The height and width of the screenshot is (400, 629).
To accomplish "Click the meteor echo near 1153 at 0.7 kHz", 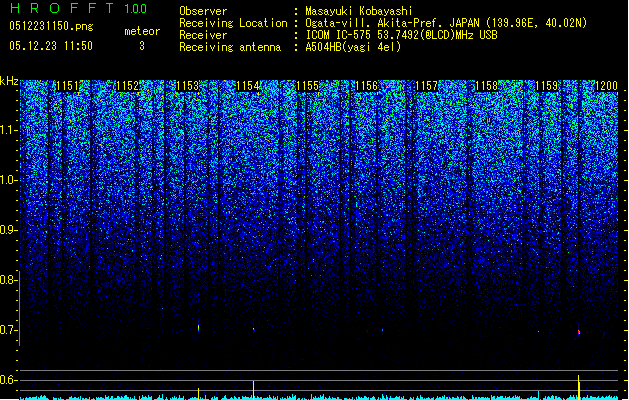I will tap(198, 328).
